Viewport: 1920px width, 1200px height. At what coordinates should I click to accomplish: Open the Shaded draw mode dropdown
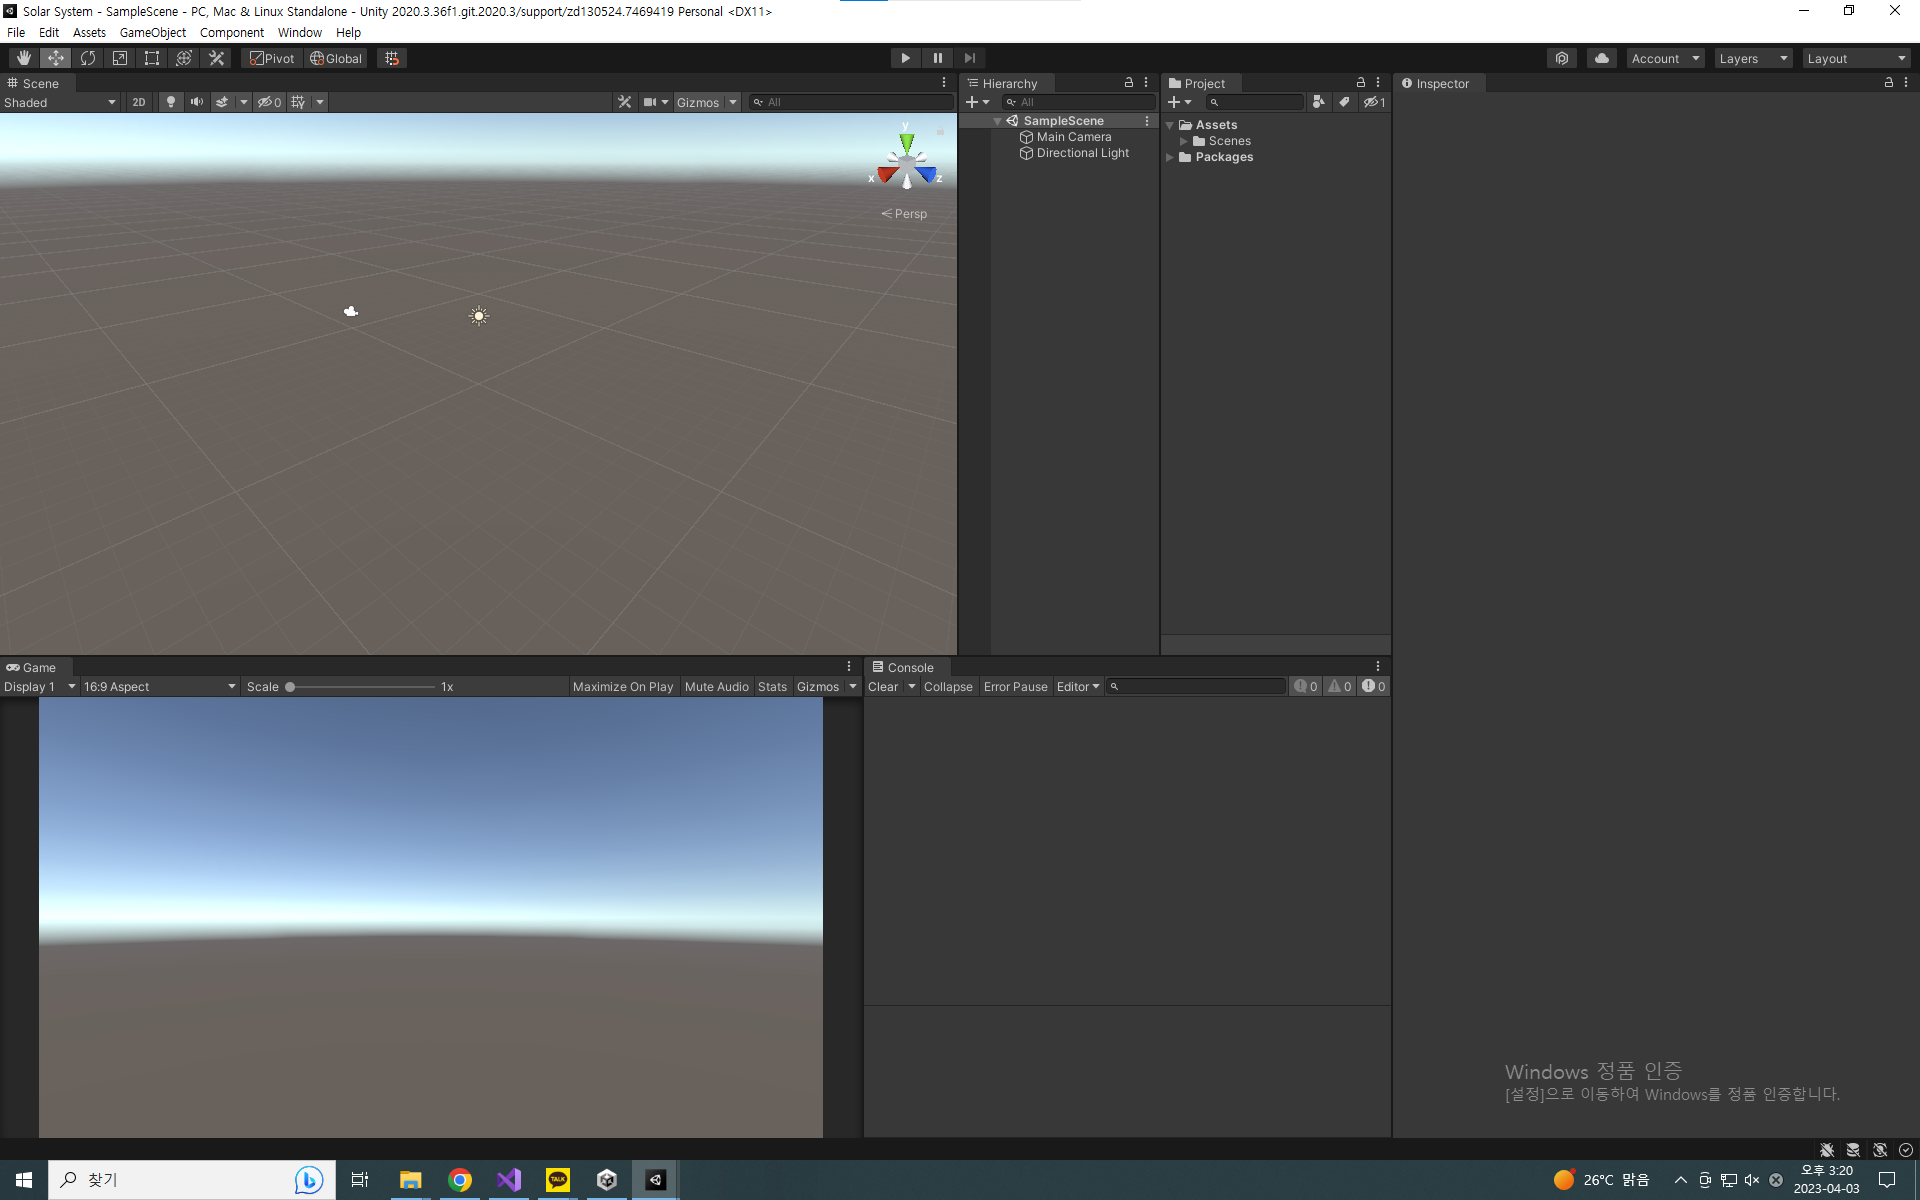(x=60, y=102)
